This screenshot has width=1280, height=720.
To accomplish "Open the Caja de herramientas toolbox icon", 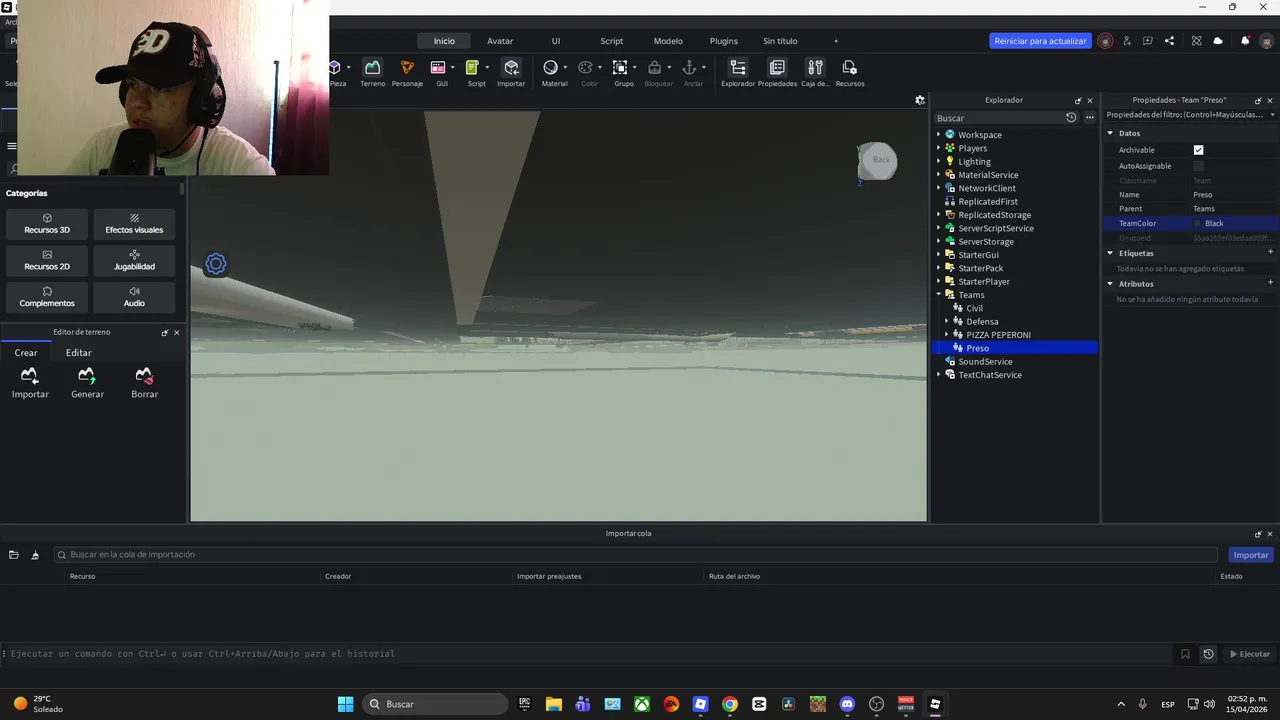I will pyautogui.click(x=816, y=68).
